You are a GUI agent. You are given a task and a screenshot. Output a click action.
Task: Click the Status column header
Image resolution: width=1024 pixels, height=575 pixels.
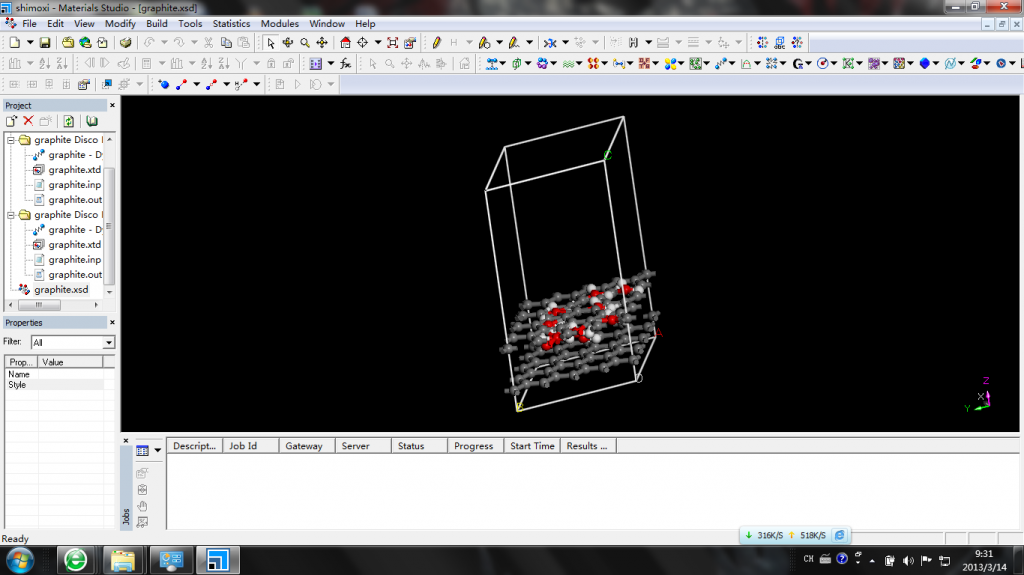(x=419, y=446)
